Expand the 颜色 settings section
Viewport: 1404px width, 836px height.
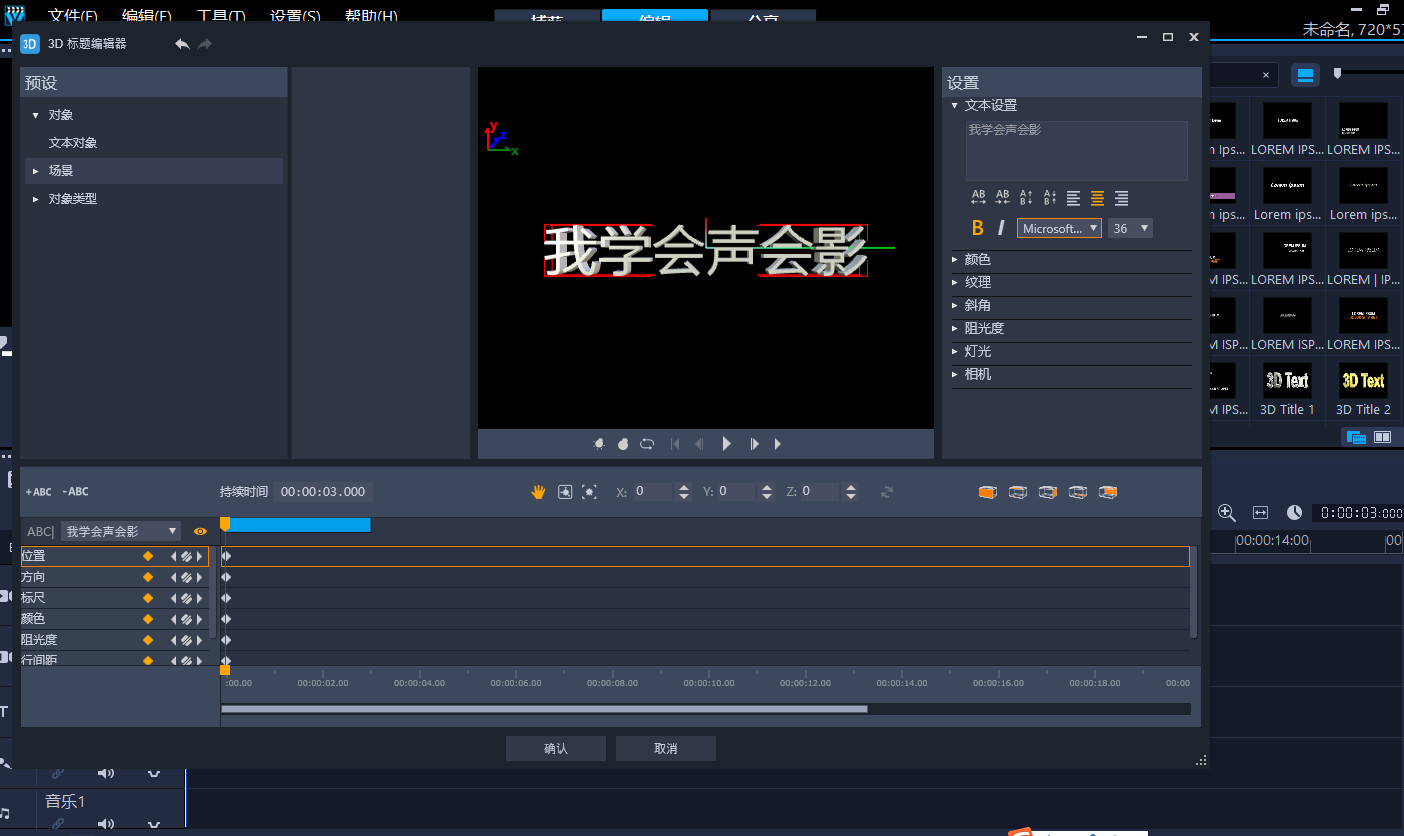pyautogui.click(x=954, y=259)
